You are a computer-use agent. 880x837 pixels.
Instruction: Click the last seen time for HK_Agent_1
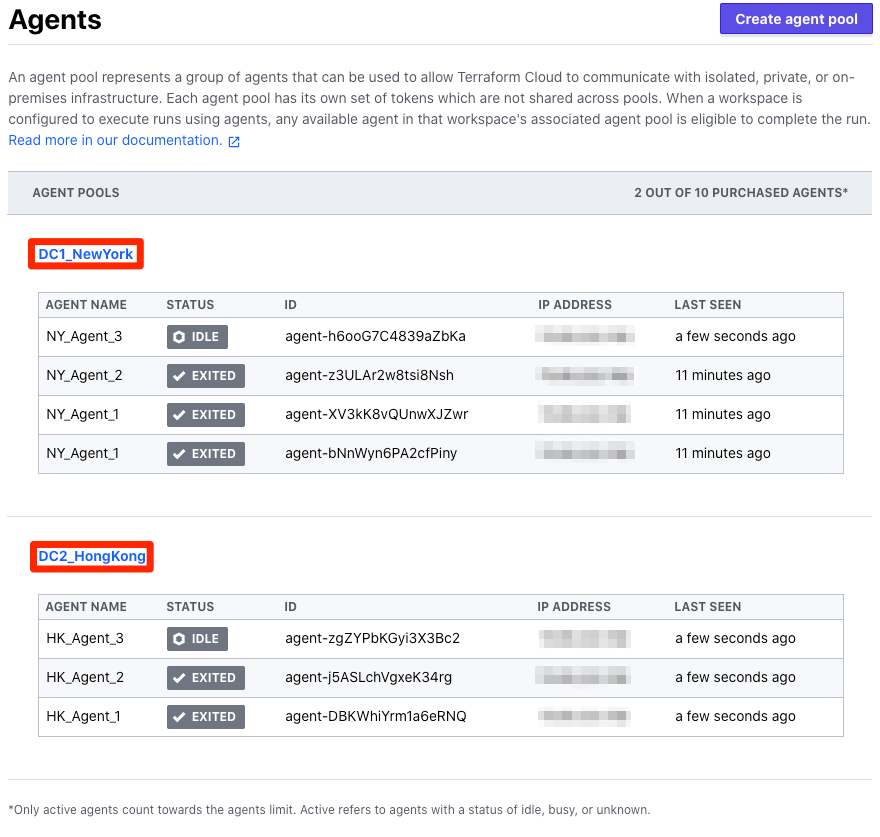pyautogui.click(x=735, y=717)
